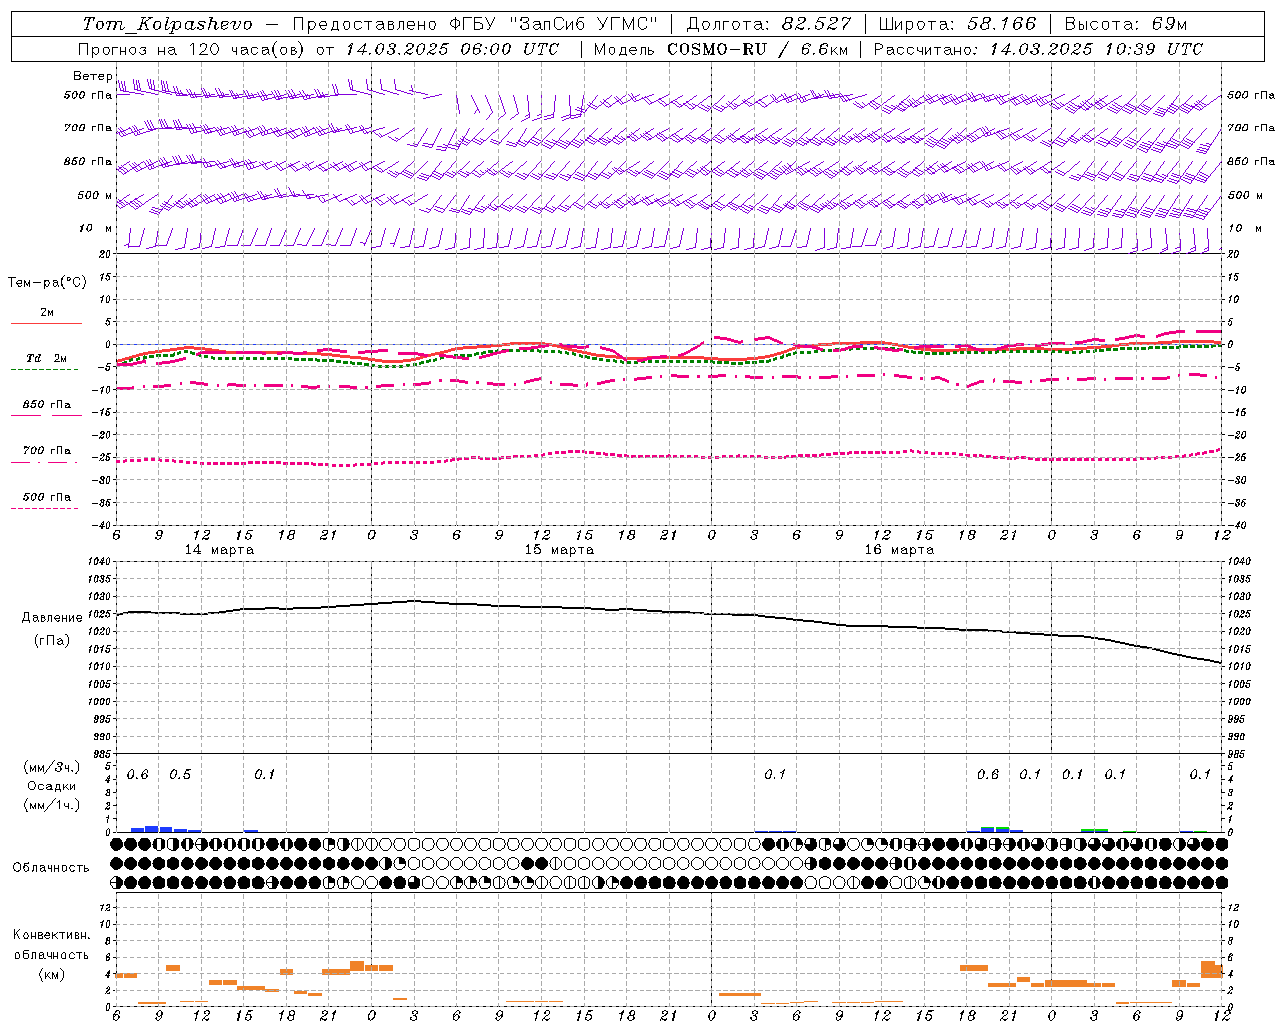The image size is (1280, 1024).
Task: Click the Давление panel label
Action: [x=52, y=618]
